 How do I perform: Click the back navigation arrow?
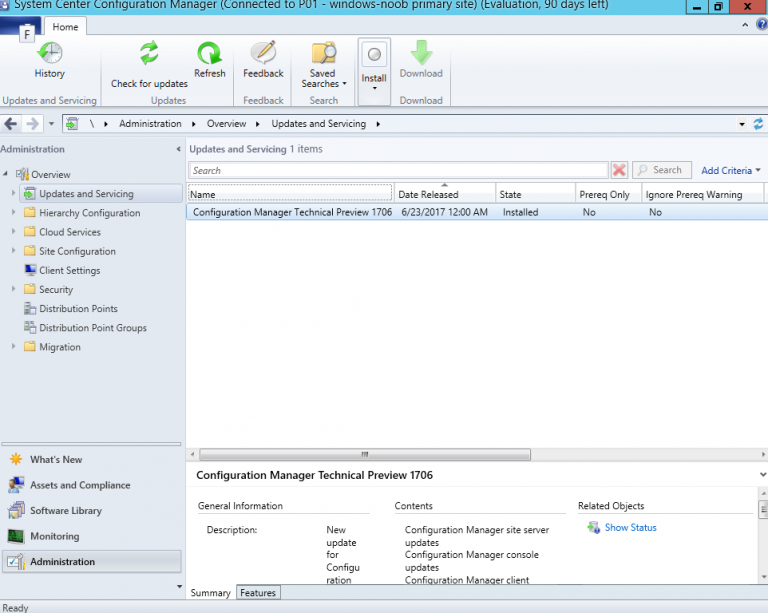(10, 124)
